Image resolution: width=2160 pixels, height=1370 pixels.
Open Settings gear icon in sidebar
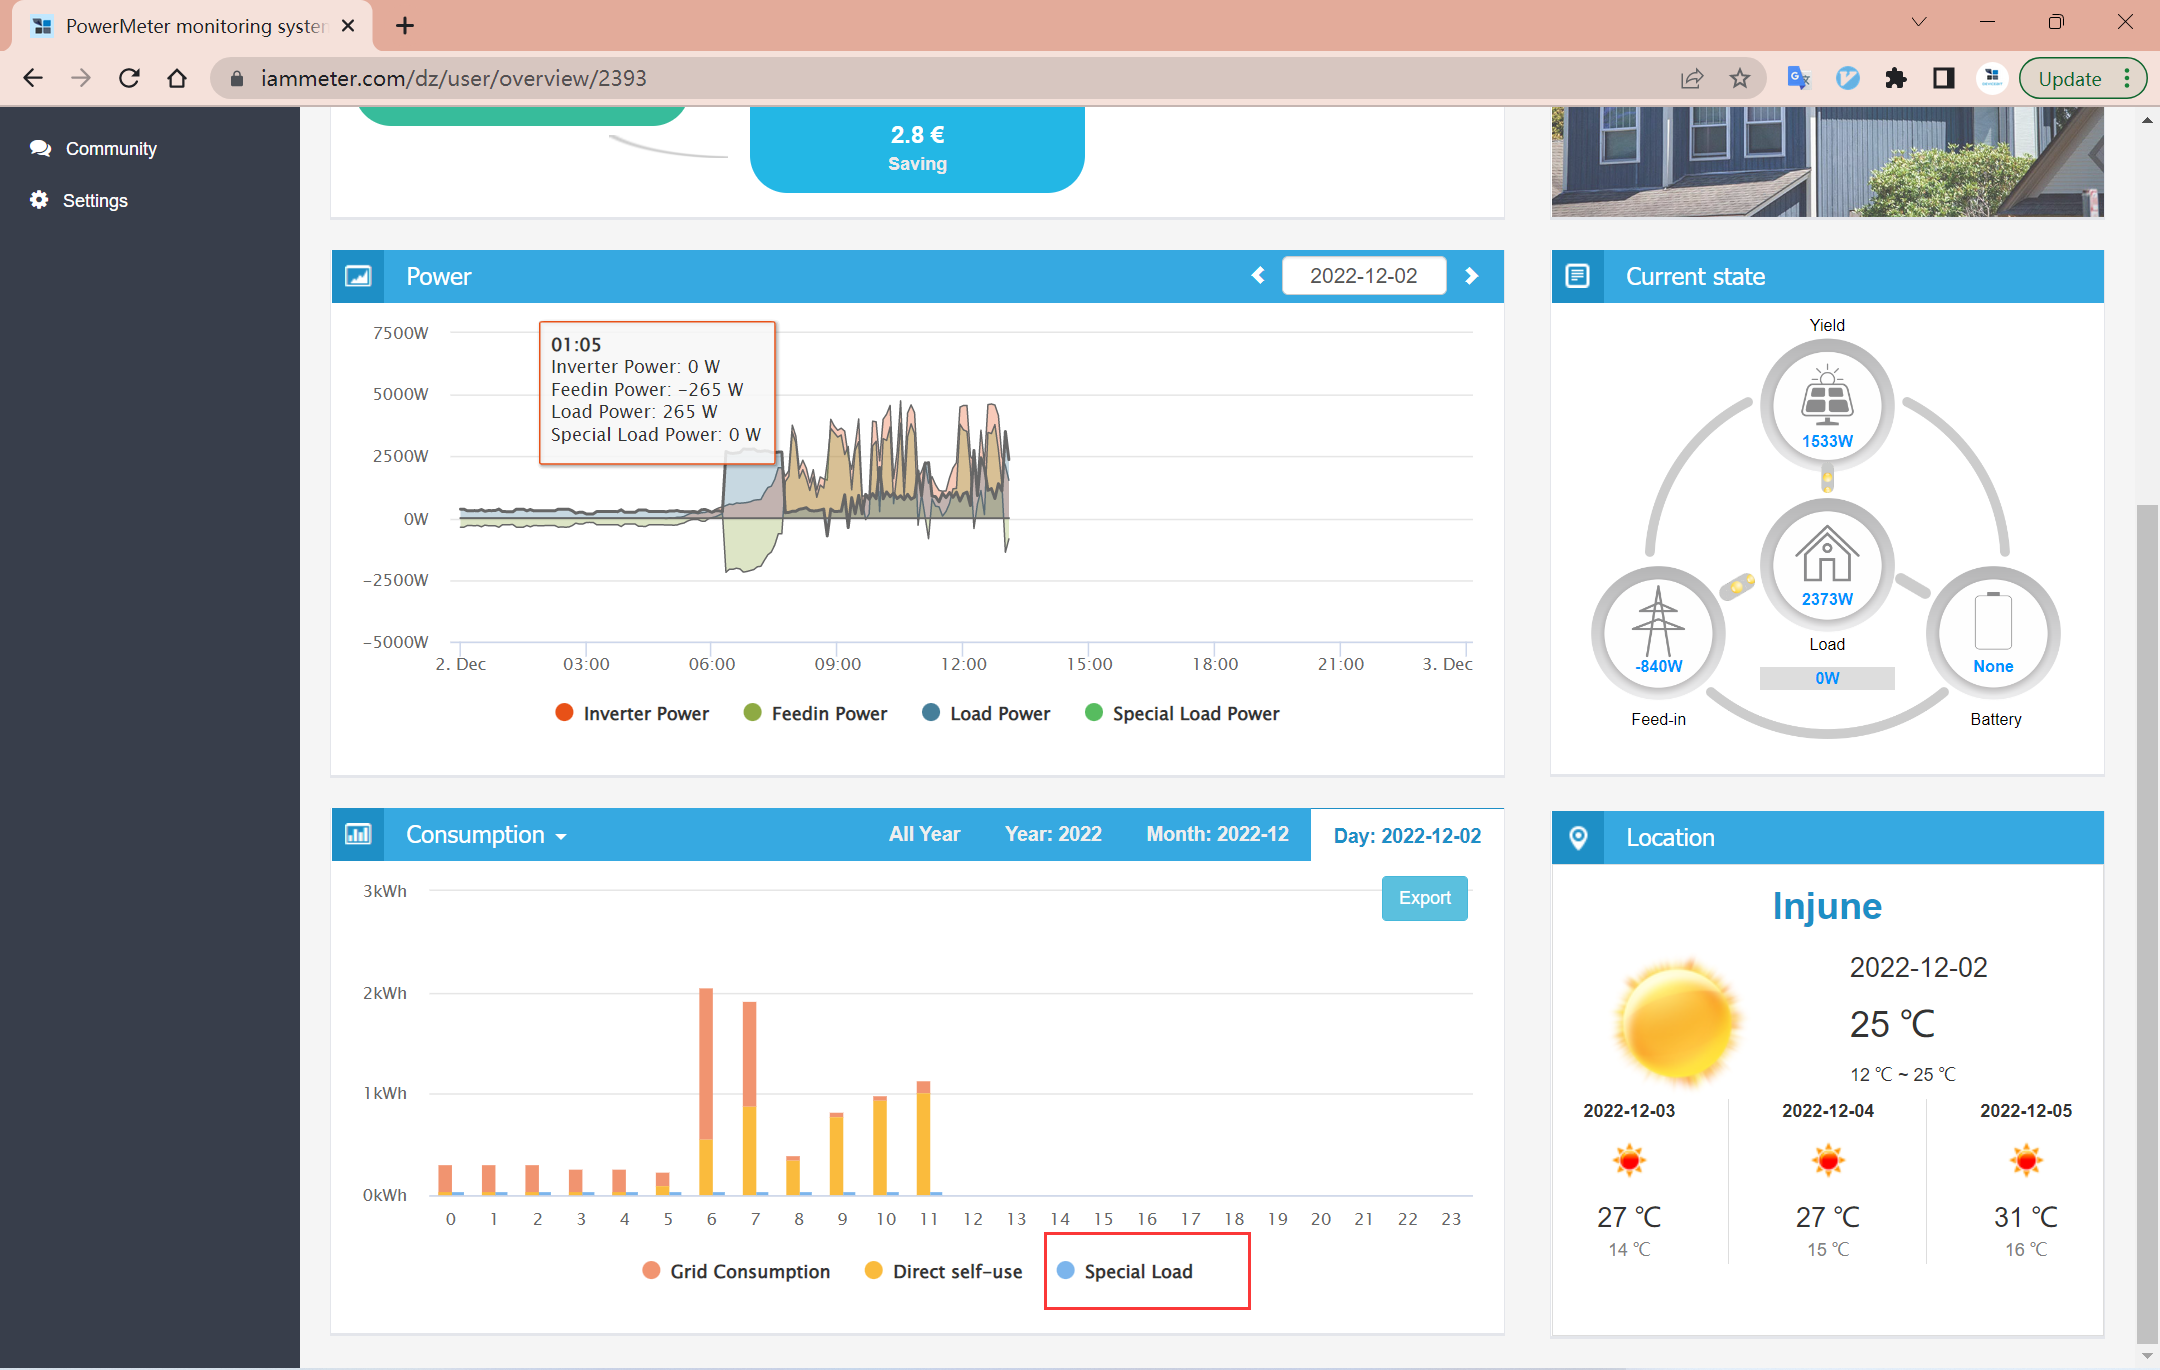point(39,200)
